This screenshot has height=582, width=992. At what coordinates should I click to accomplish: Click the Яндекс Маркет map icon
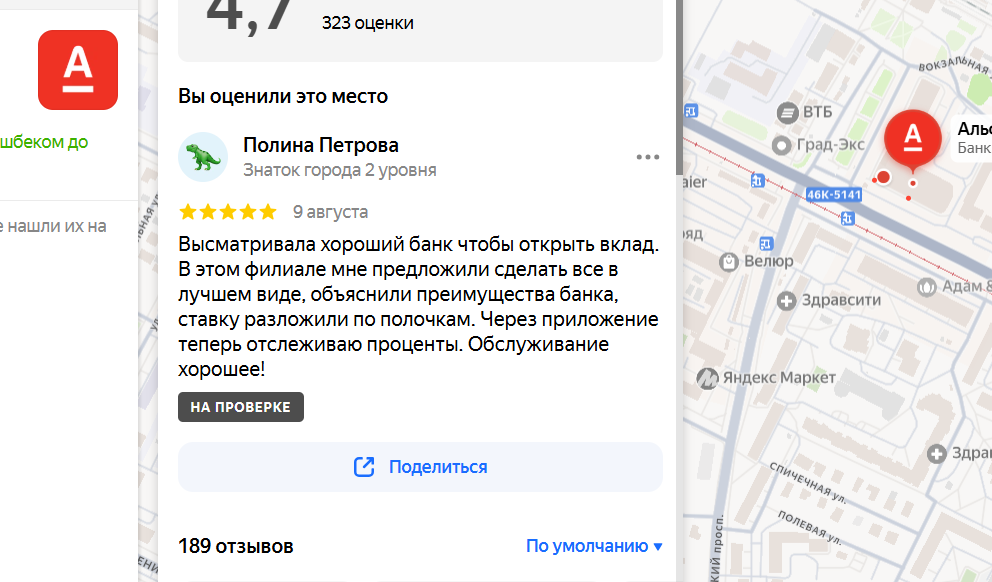pos(707,378)
